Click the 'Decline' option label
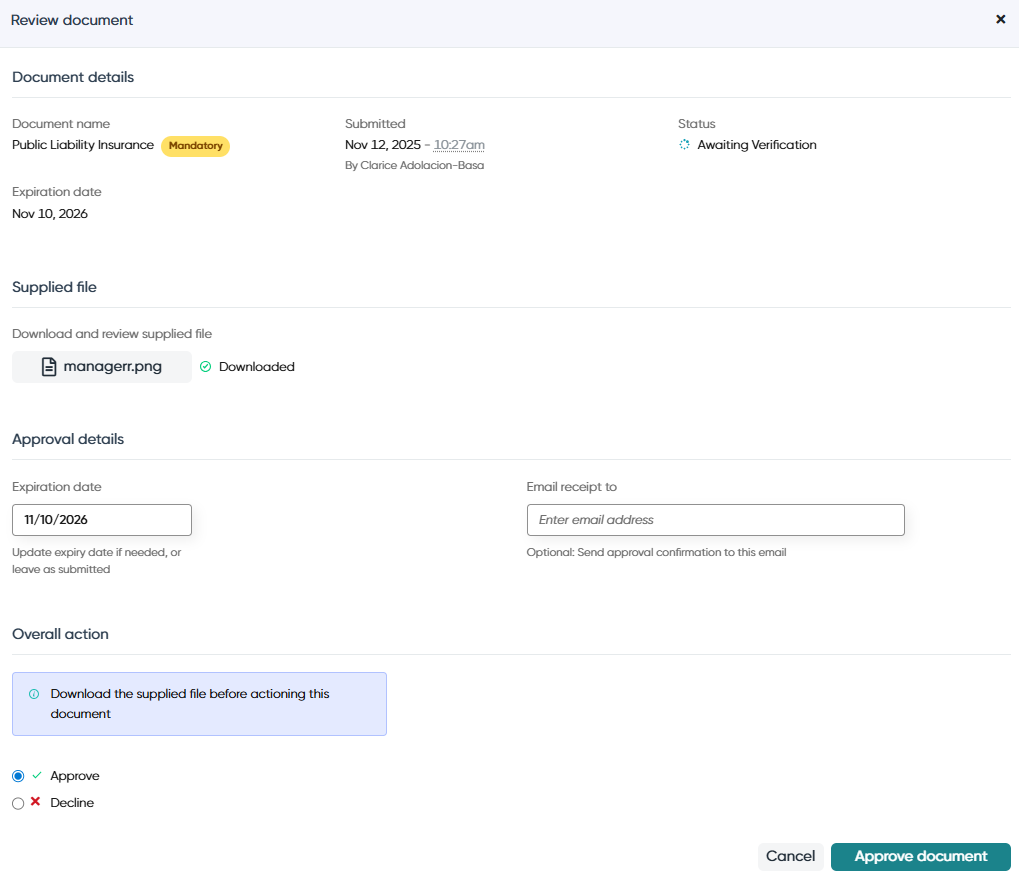Viewport: 1019px width, 878px height. pyautogui.click(x=72, y=803)
